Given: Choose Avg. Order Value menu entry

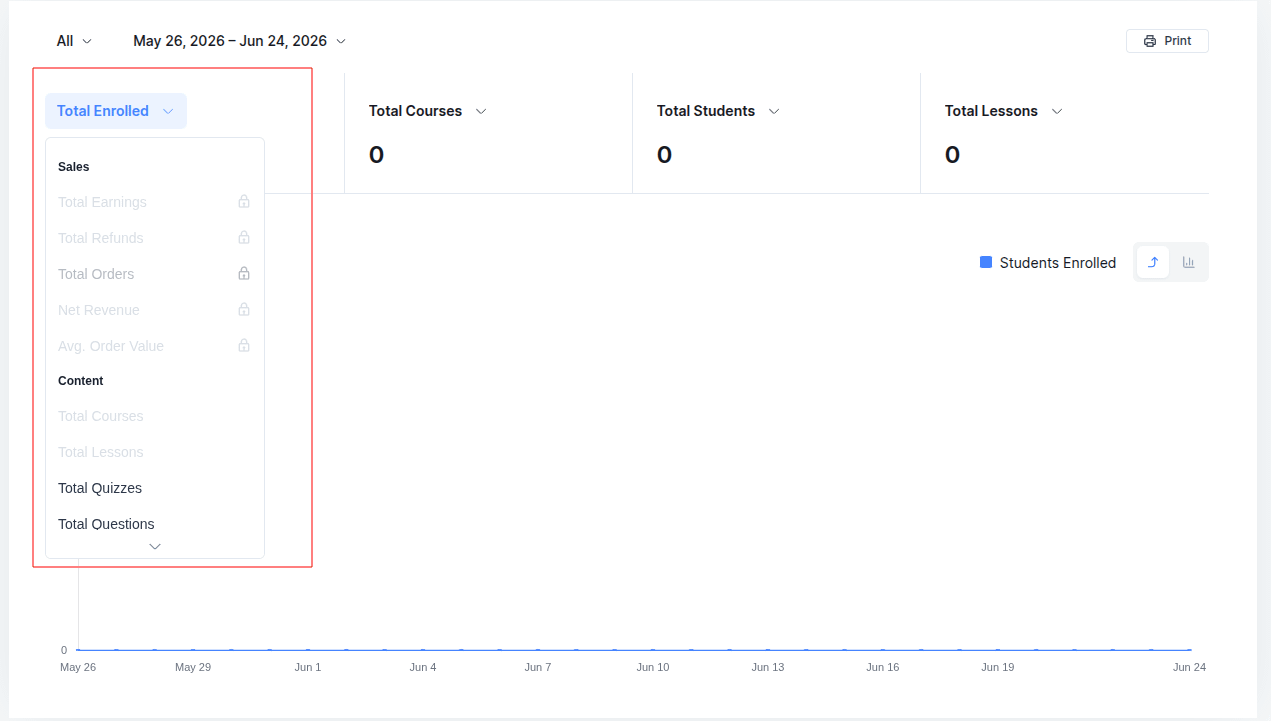Looking at the screenshot, I should pyautogui.click(x=155, y=346).
